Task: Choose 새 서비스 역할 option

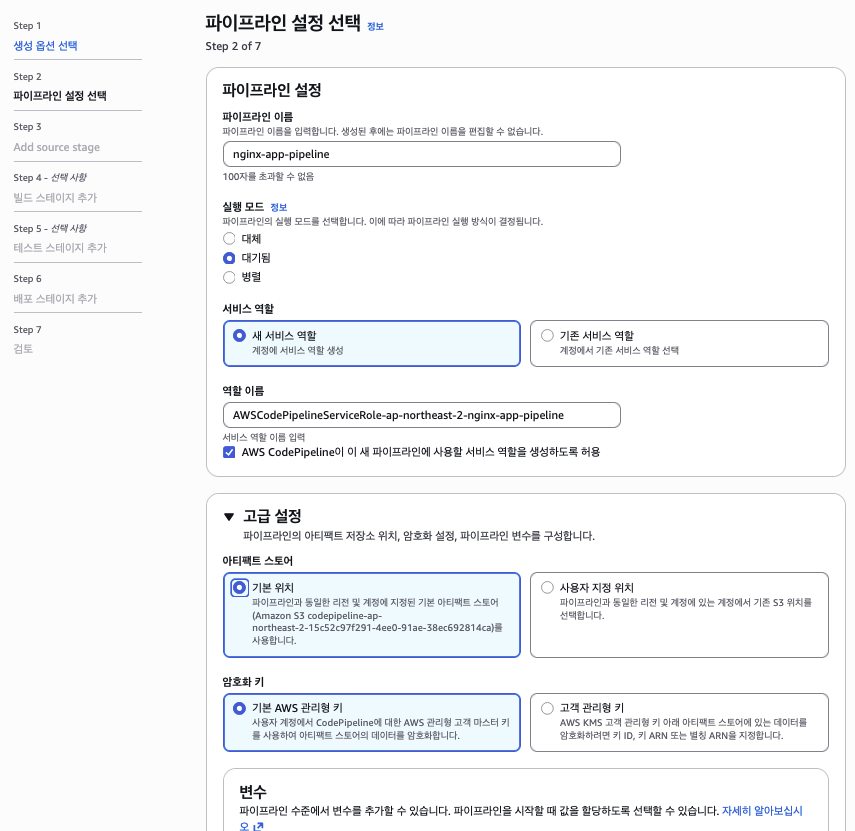Action: 239,336
